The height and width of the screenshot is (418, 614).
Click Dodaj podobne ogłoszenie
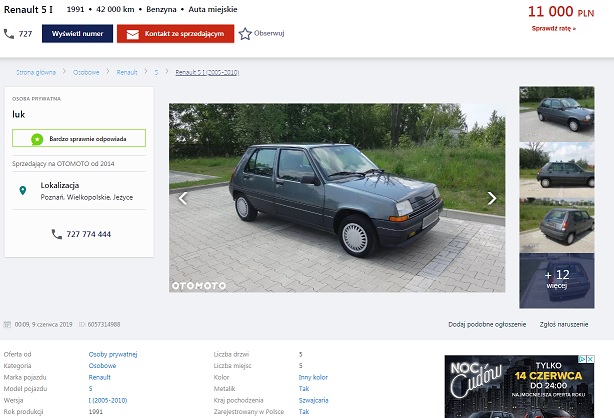[487, 324]
